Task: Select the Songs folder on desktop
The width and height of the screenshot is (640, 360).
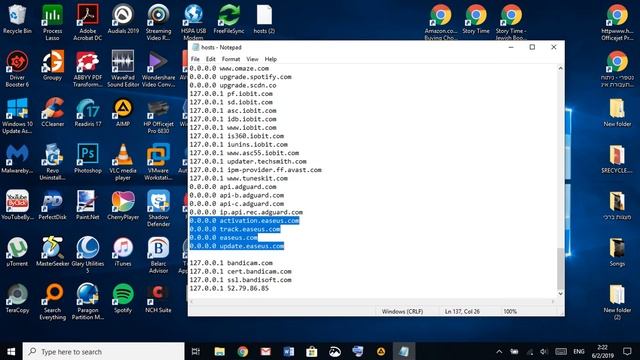Action: point(617,252)
